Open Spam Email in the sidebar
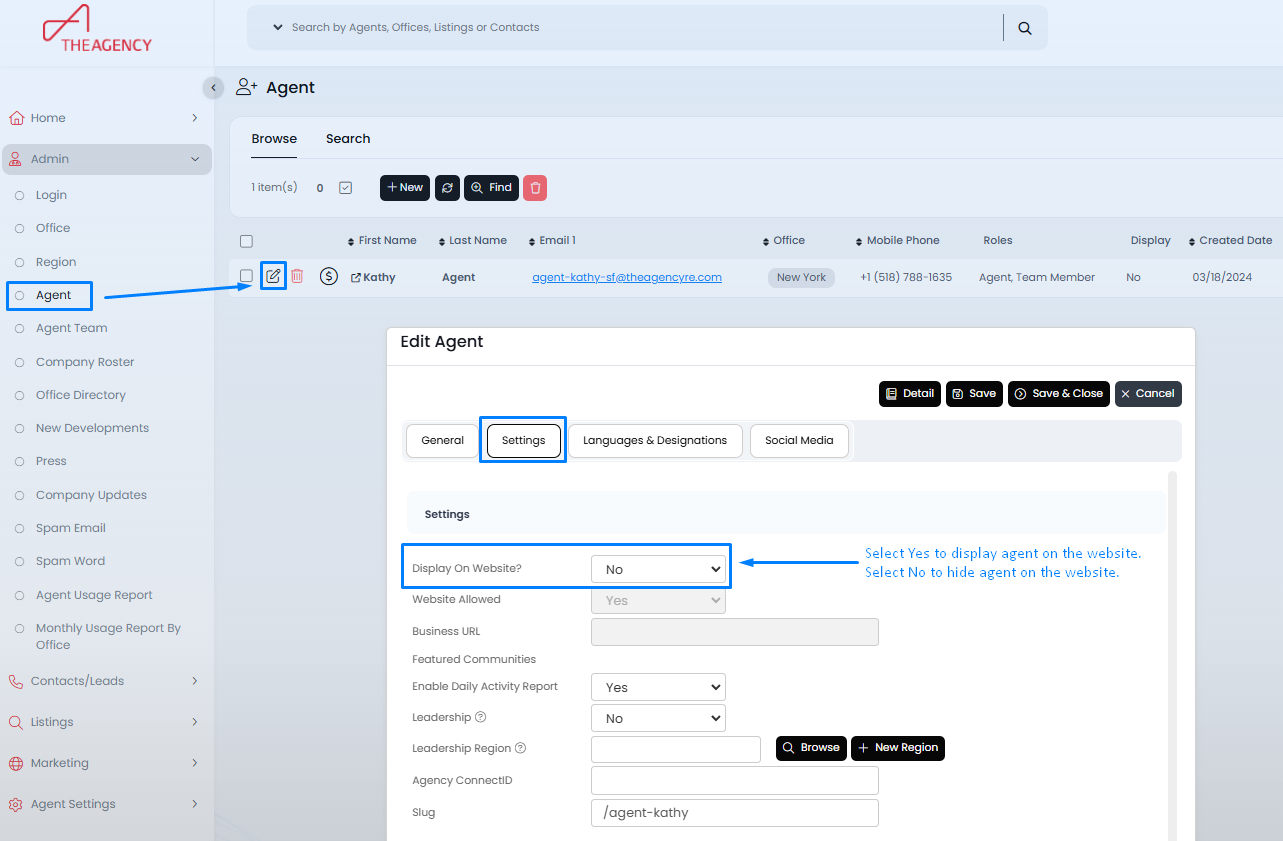Image resolution: width=1283 pixels, height=841 pixels. [71, 528]
